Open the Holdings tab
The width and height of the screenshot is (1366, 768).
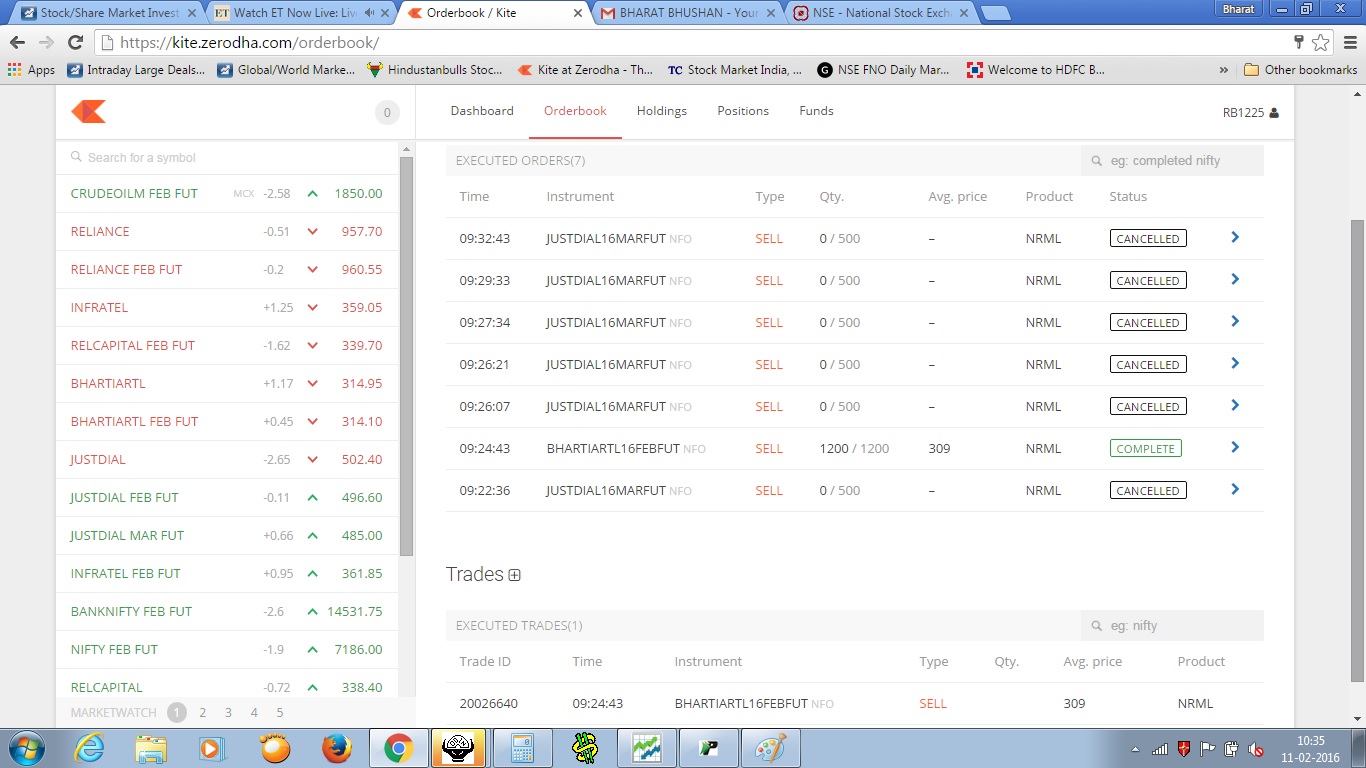(662, 111)
